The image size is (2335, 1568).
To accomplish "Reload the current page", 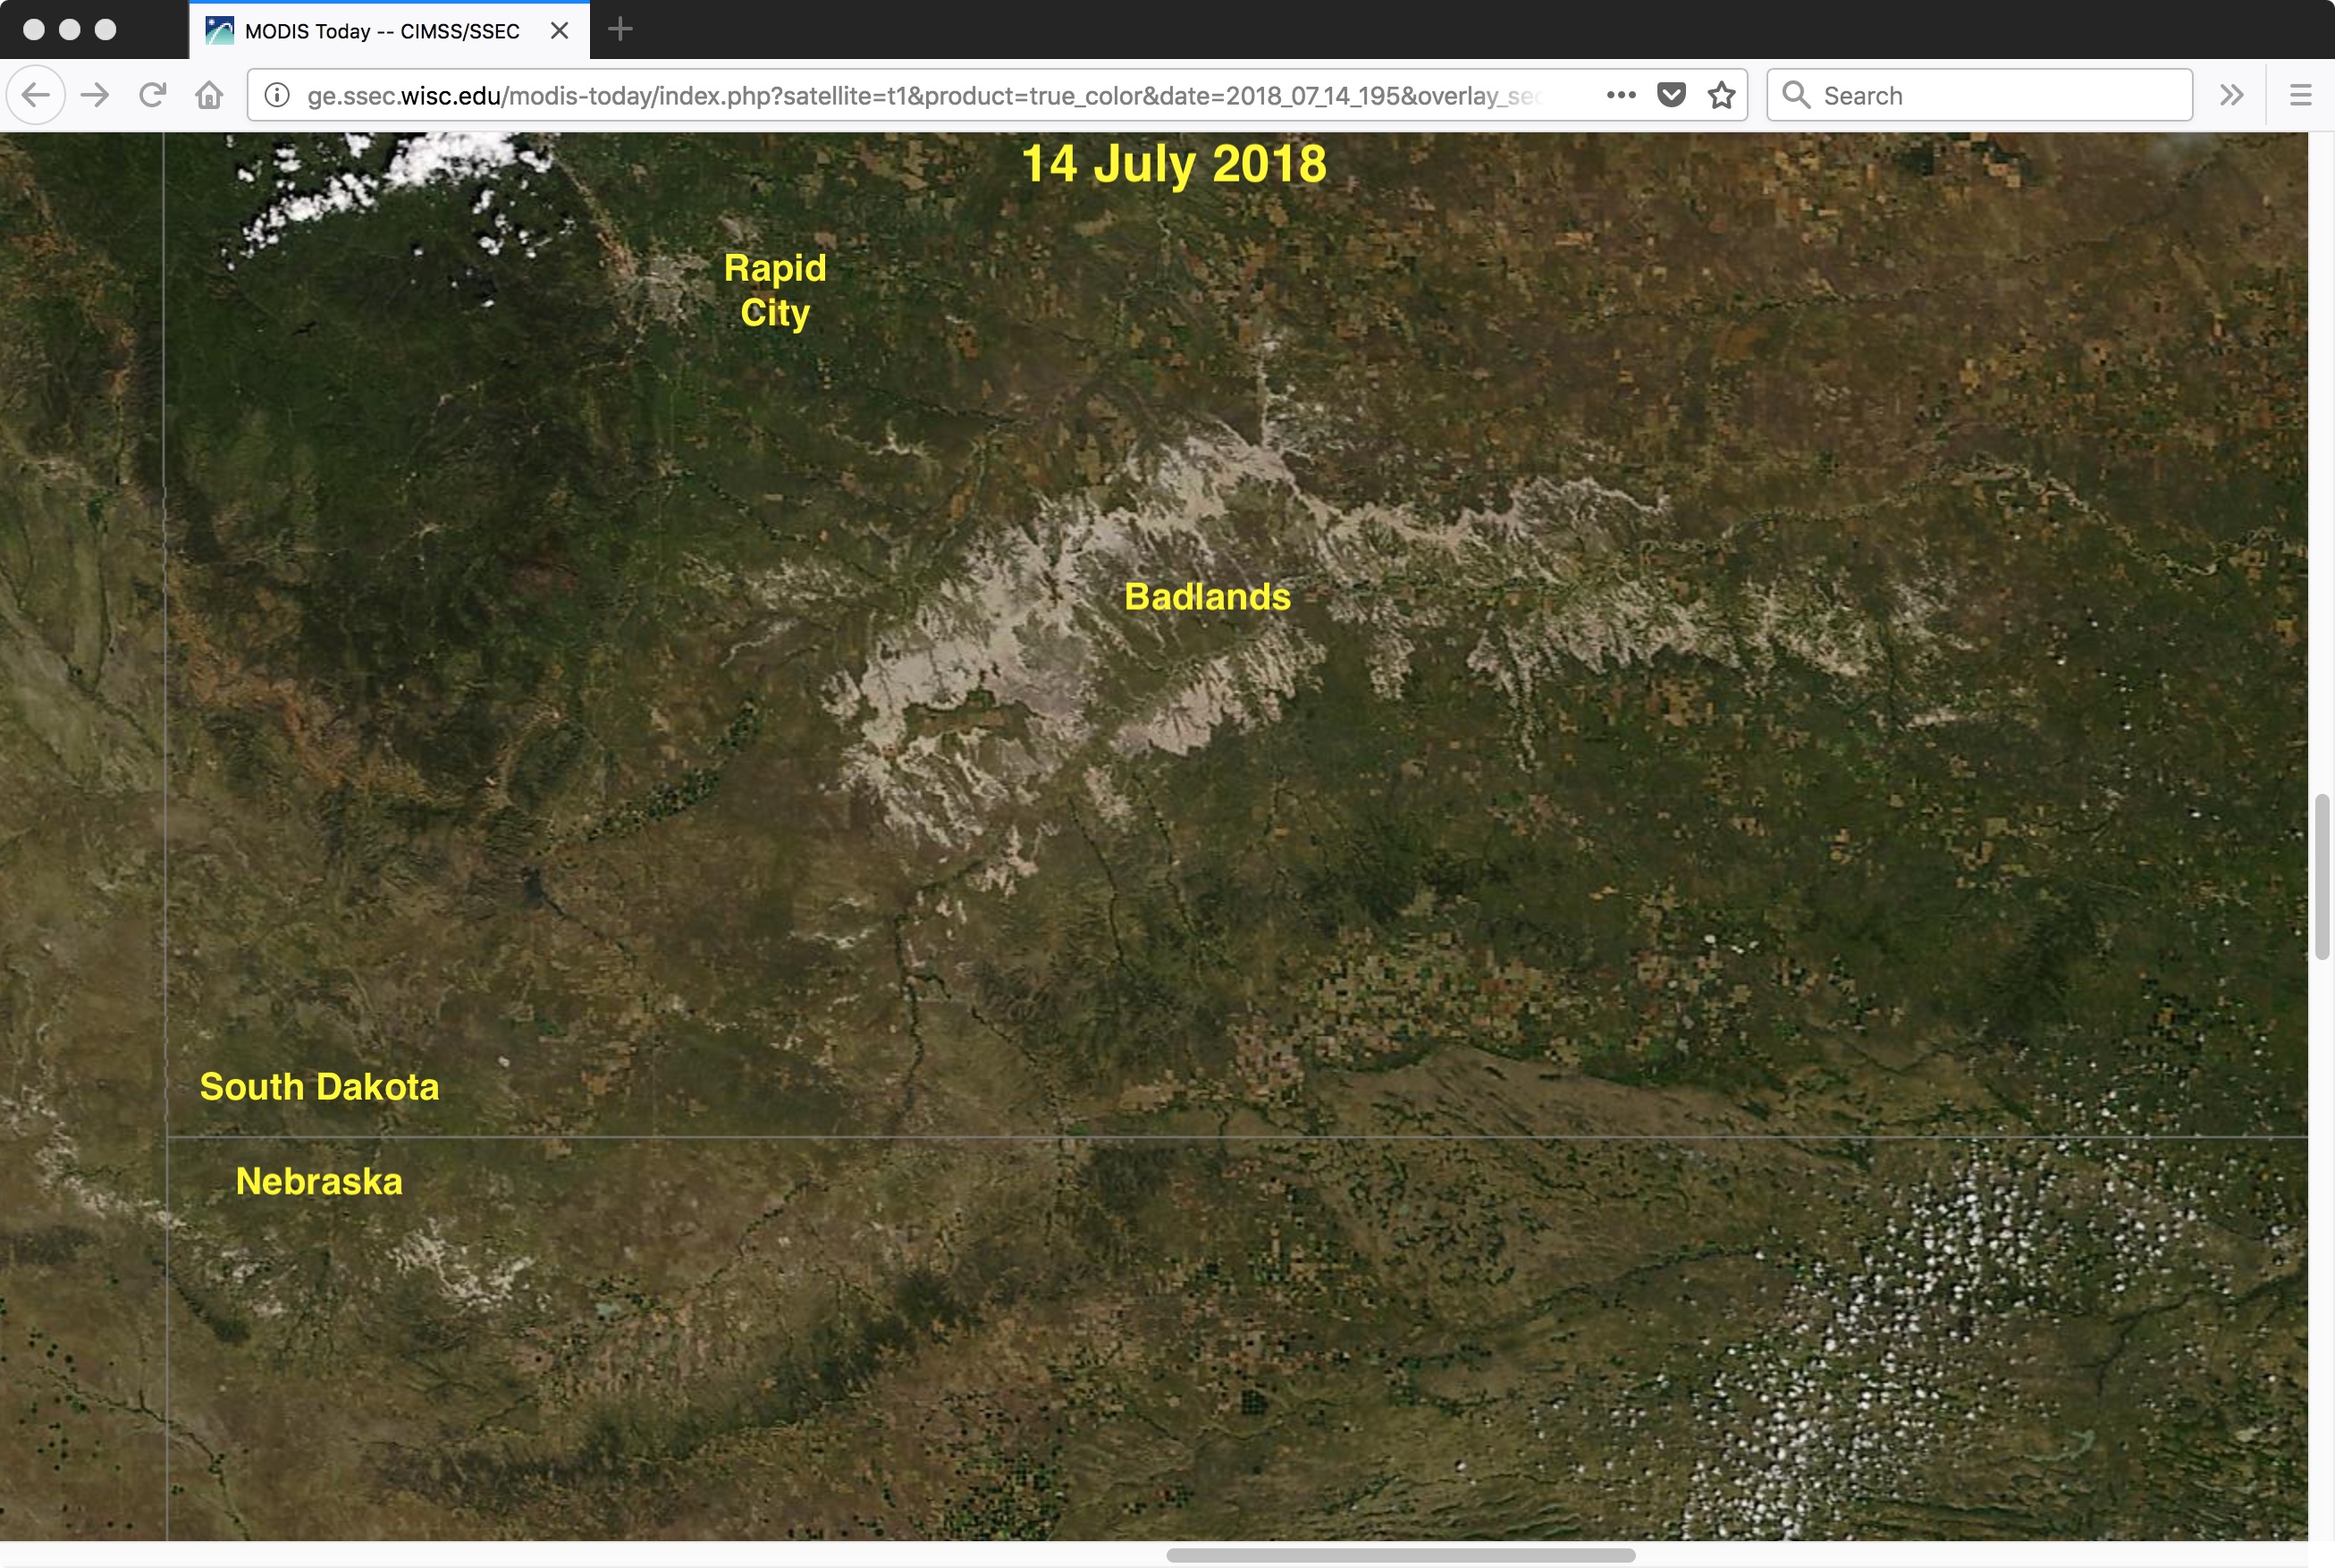I will point(152,95).
